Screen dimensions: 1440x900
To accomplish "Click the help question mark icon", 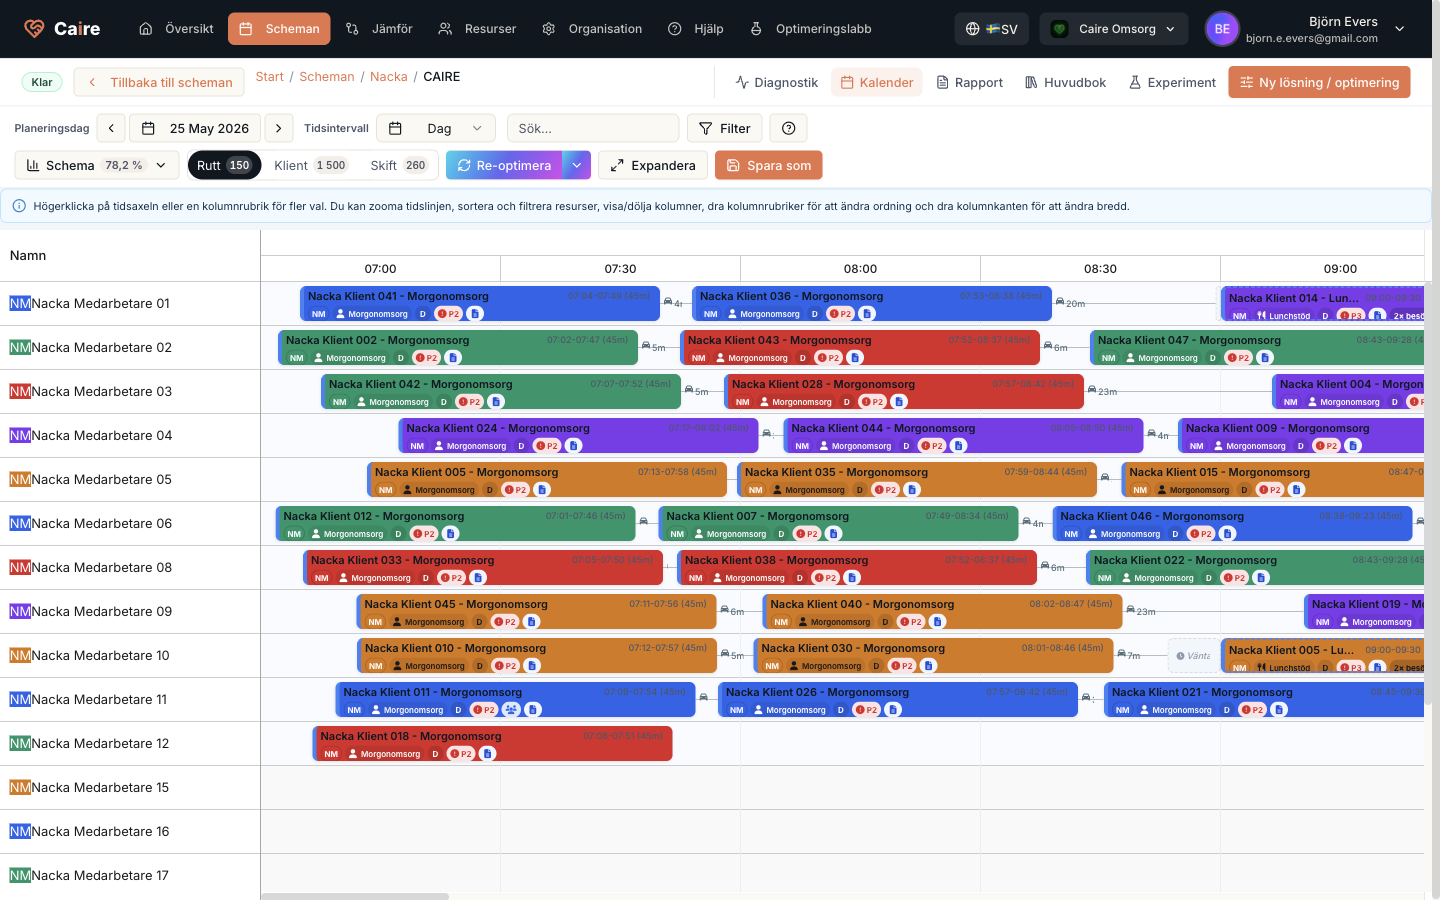I will coord(788,128).
